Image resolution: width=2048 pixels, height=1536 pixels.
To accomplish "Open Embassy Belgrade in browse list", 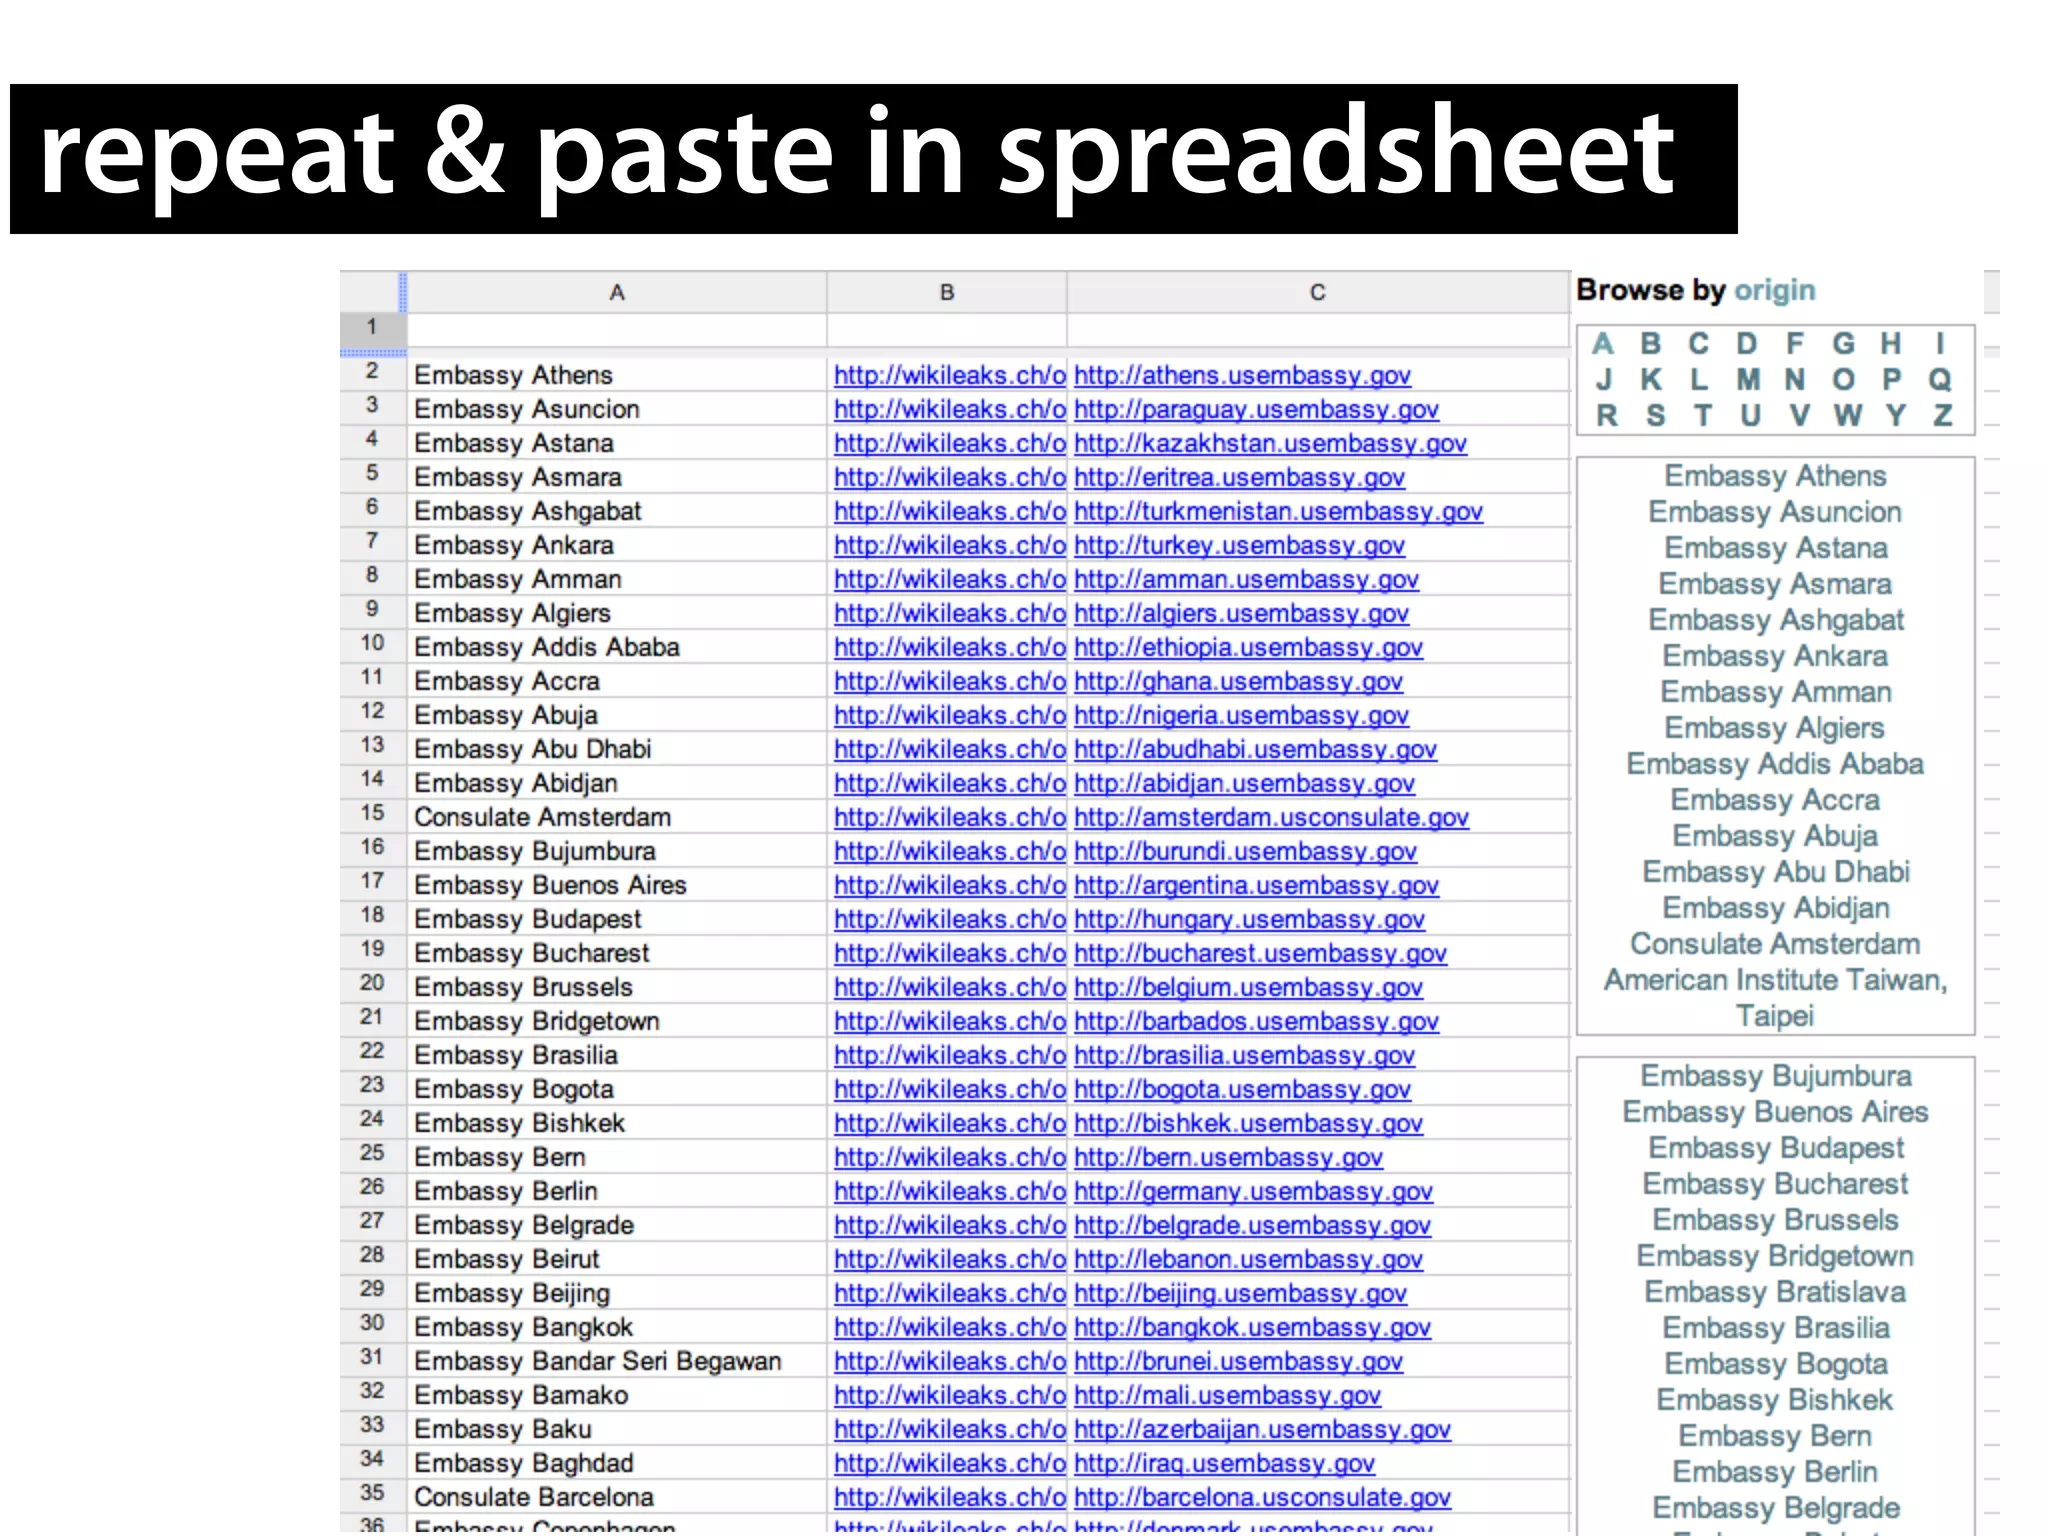I will (1776, 1508).
